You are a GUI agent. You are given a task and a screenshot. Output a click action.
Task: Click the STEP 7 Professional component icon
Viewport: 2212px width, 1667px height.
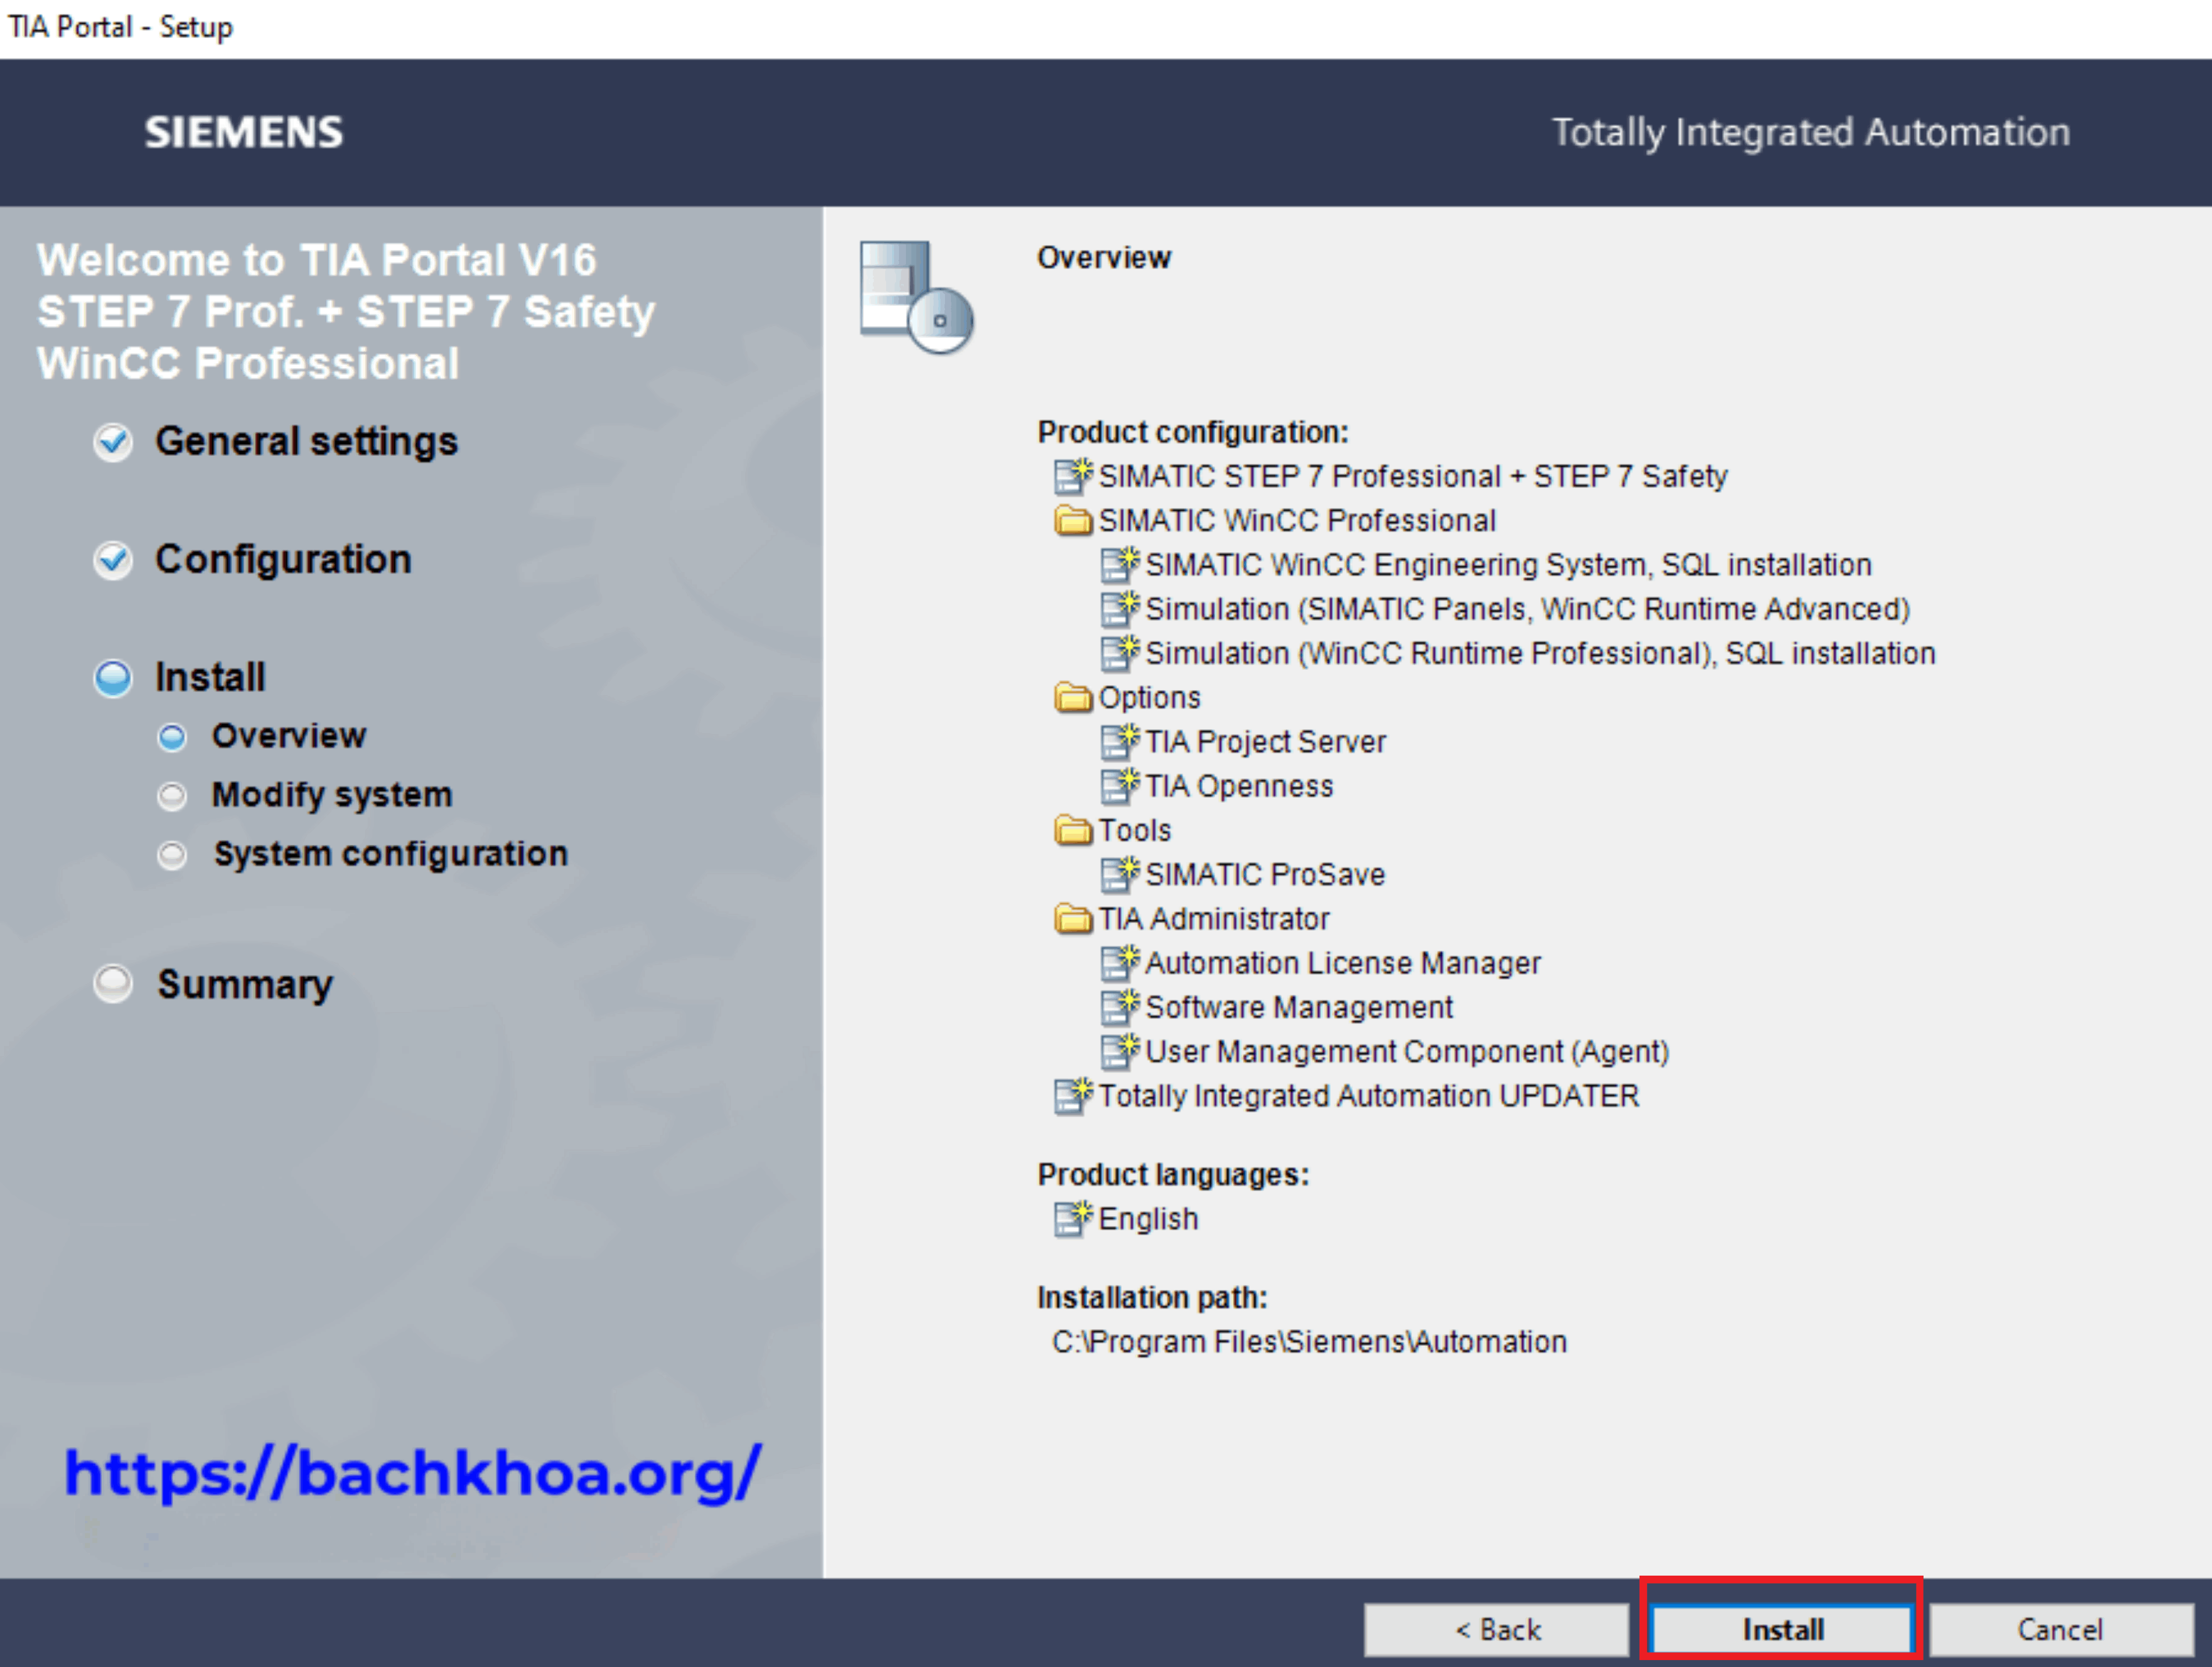click(x=1073, y=476)
